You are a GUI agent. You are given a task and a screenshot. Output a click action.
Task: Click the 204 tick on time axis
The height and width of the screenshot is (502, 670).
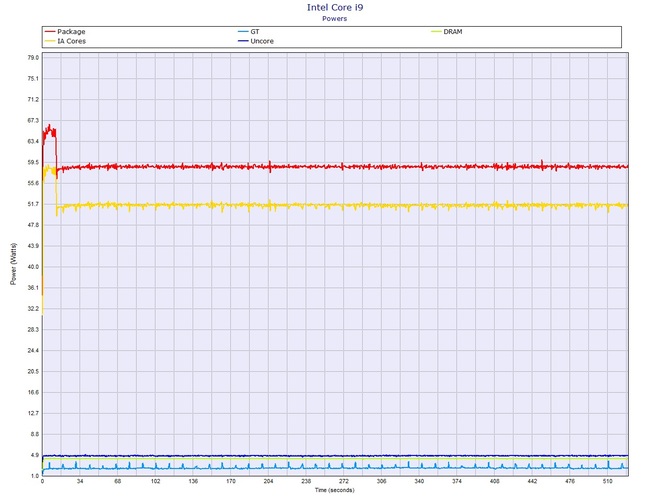(268, 481)
